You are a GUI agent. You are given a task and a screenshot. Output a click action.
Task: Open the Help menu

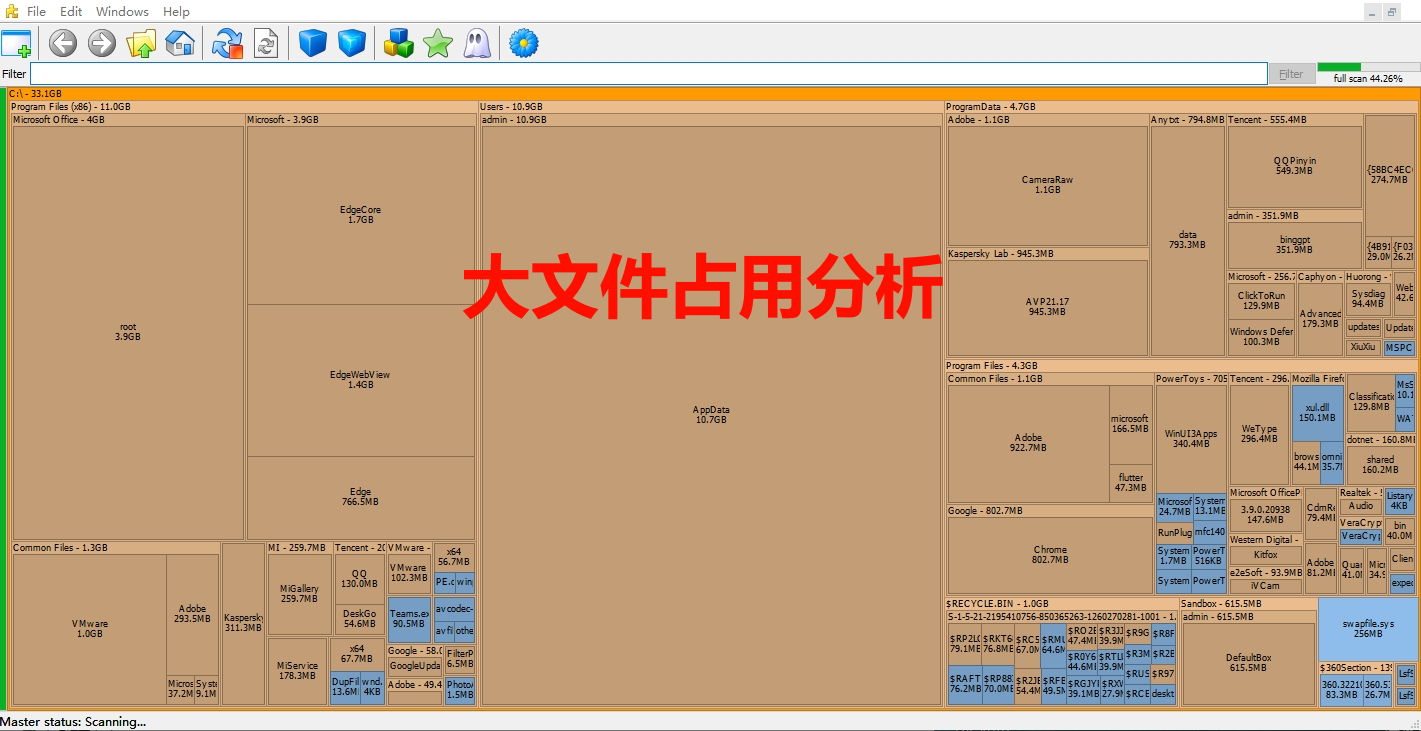click(176, 12)
